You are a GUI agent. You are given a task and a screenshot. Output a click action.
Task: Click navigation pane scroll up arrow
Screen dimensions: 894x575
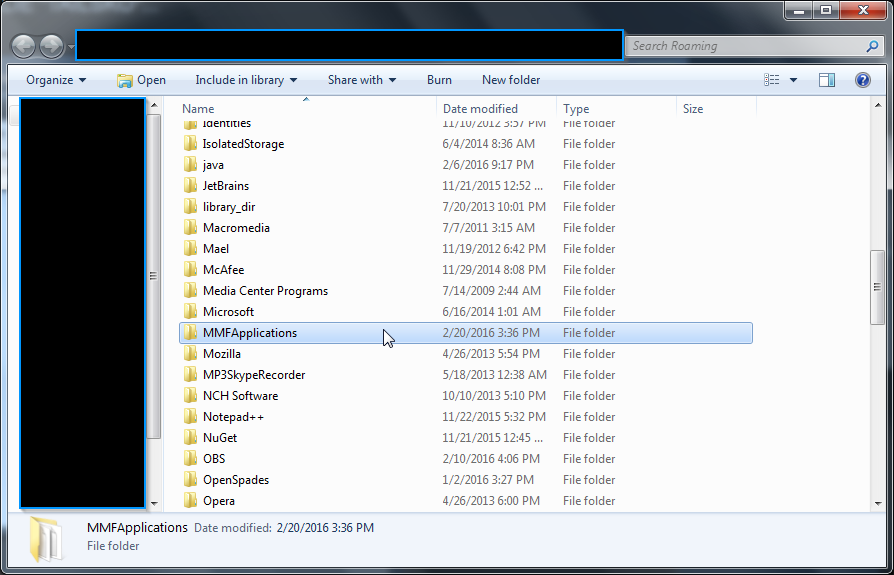pyautogui.click(x=154, y=105)
